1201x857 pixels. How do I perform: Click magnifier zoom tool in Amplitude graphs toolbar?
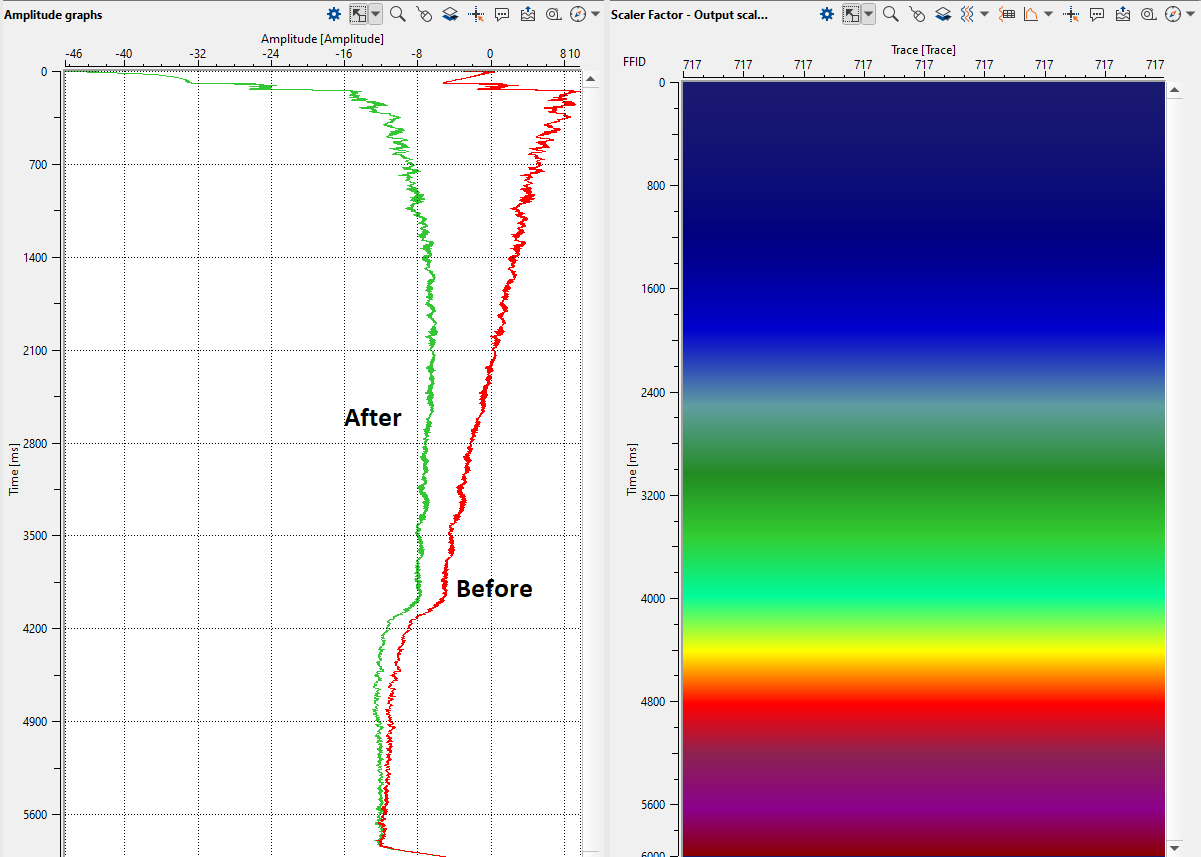[x=397, y=14]
